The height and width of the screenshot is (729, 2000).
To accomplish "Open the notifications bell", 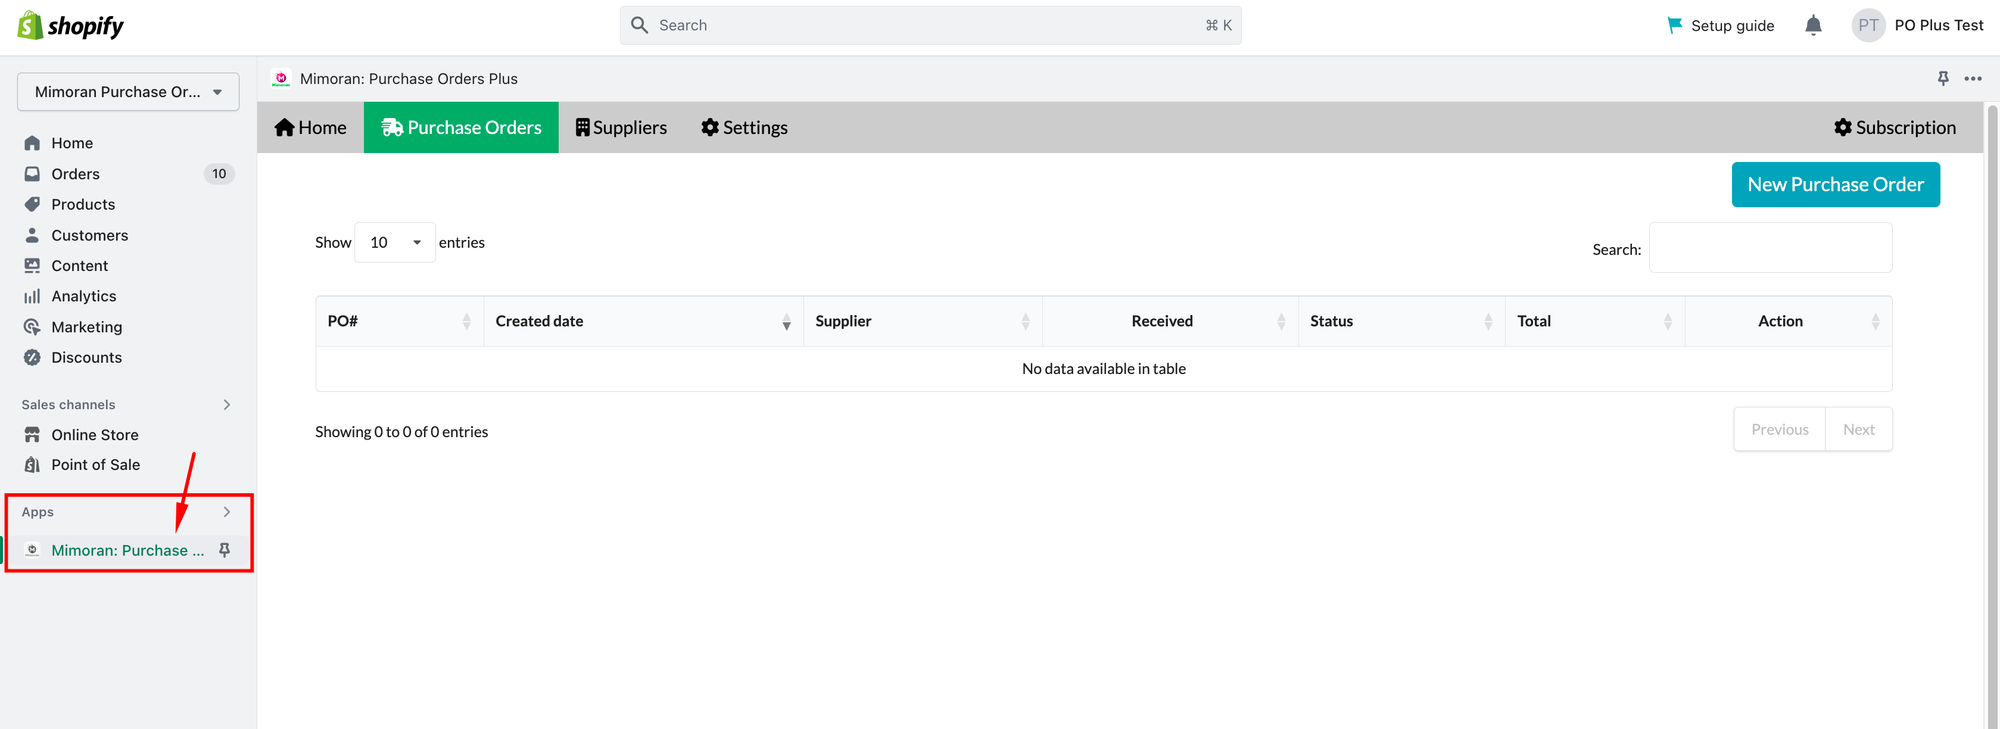I will click(1813, 25).
